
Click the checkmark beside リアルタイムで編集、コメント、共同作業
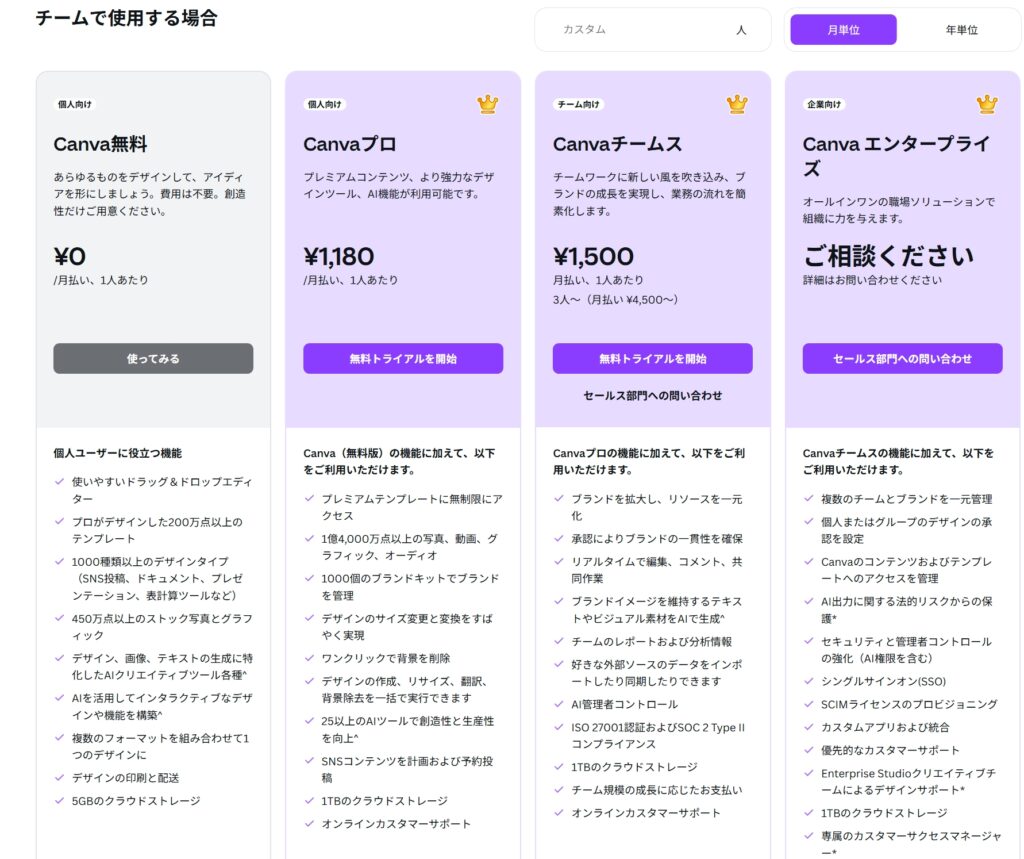coord(559,561)
